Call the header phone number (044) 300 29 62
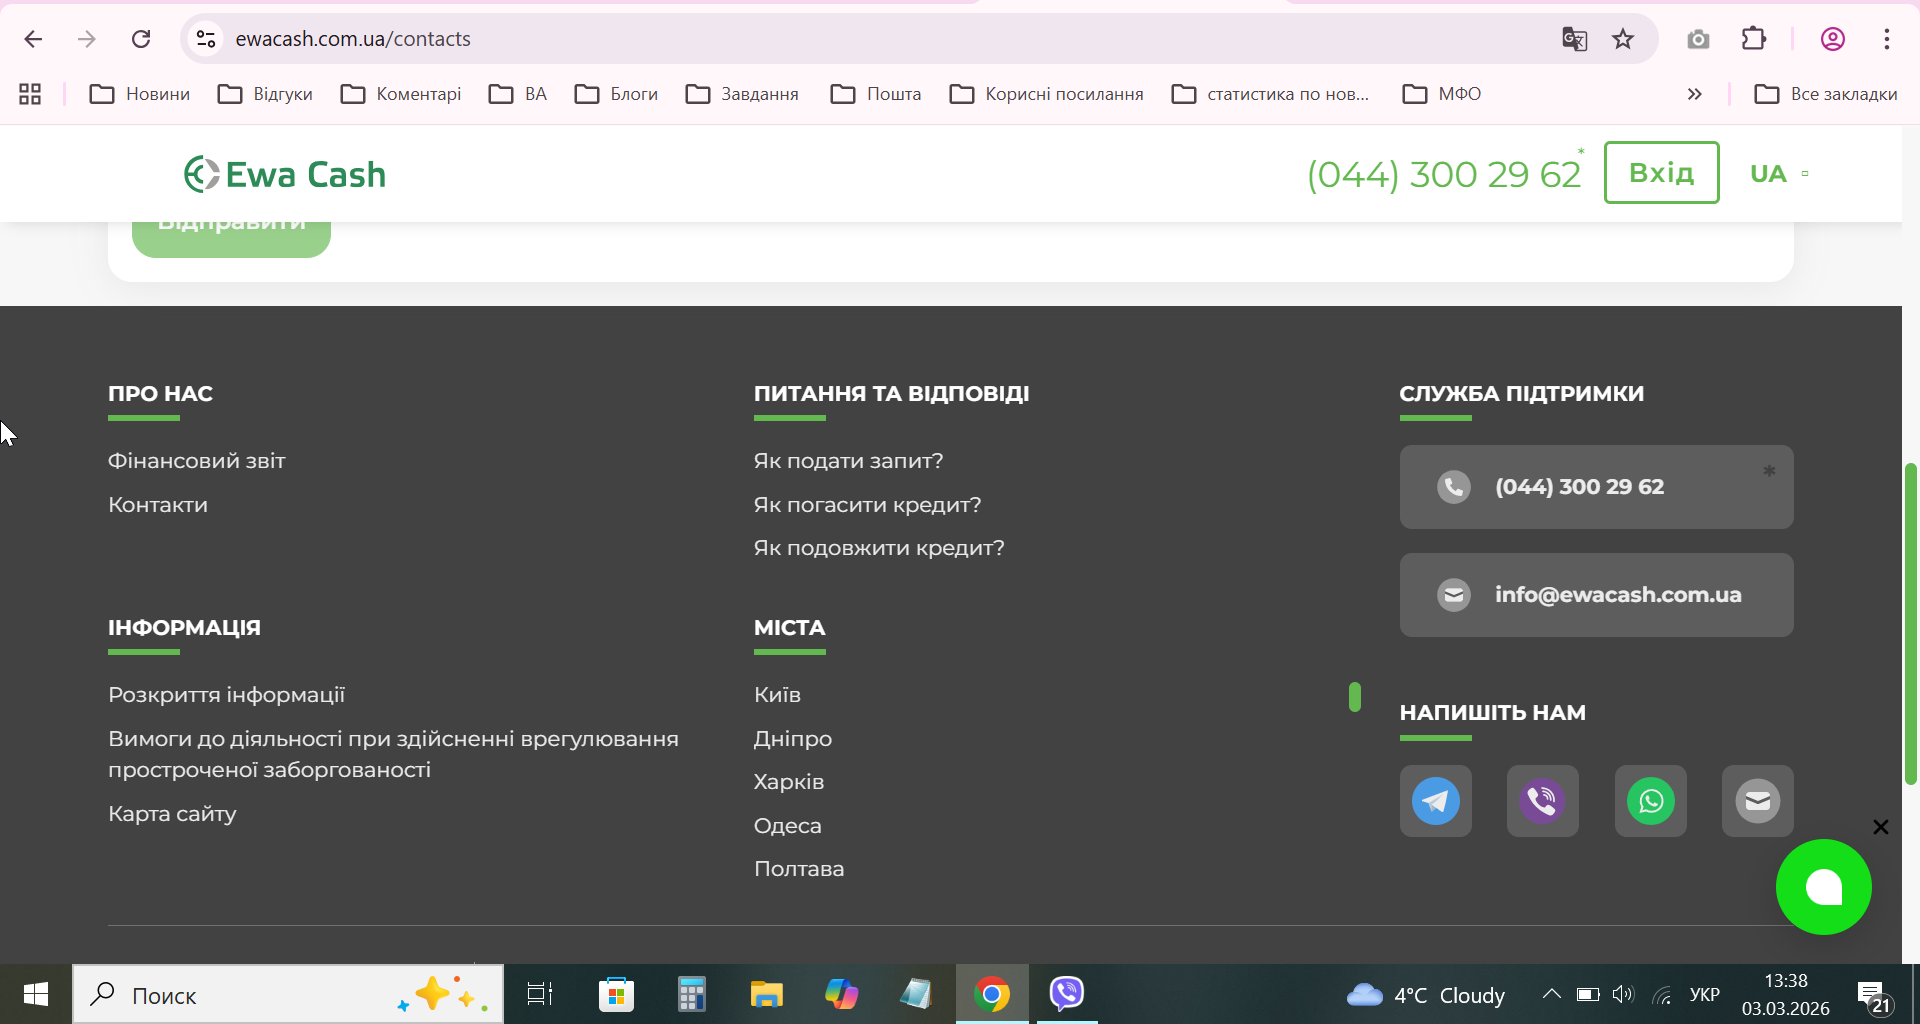The width and height of the screenshot is (1920, 1024). tap(1444, 174)
